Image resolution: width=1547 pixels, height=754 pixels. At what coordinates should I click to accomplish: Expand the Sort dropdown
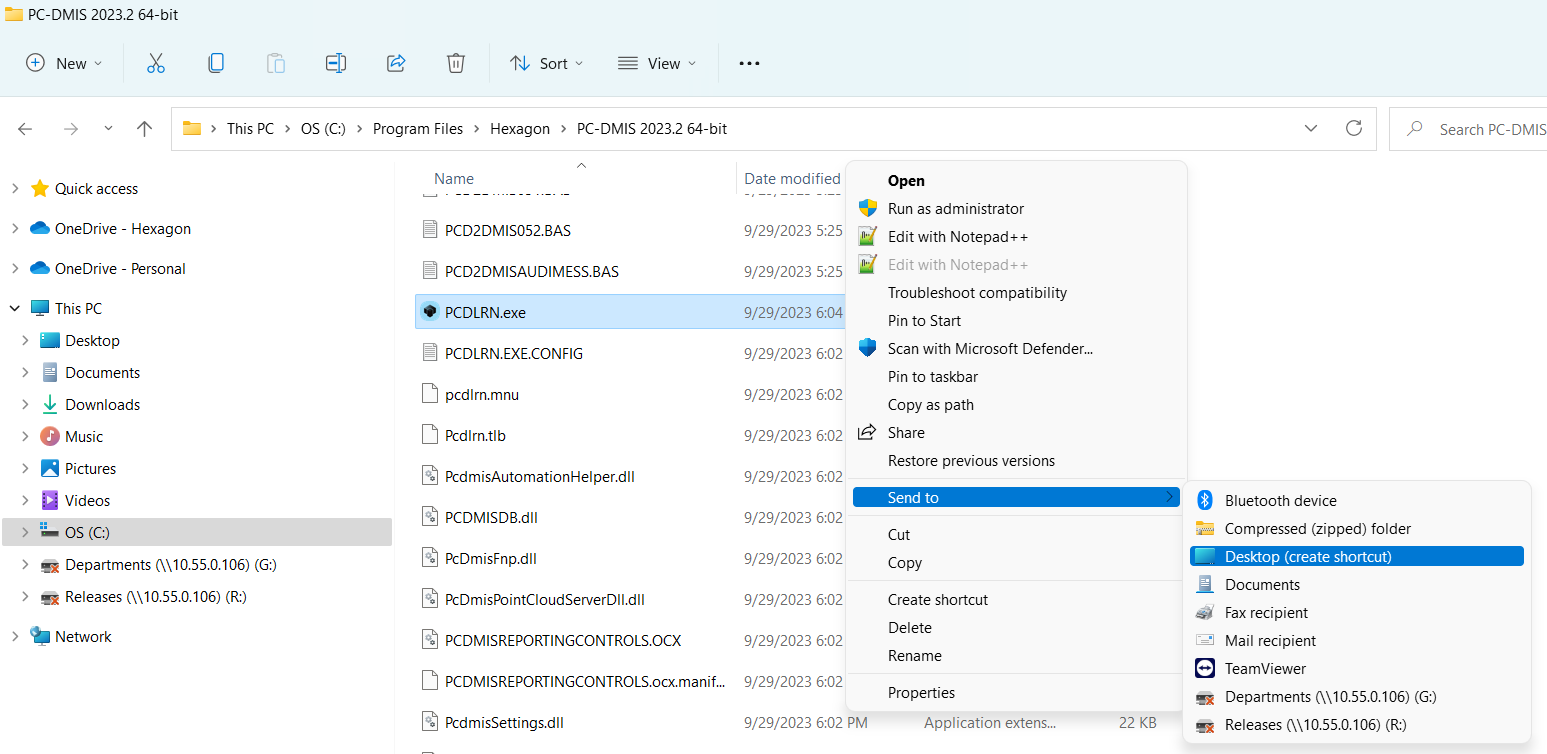[546, 63]
